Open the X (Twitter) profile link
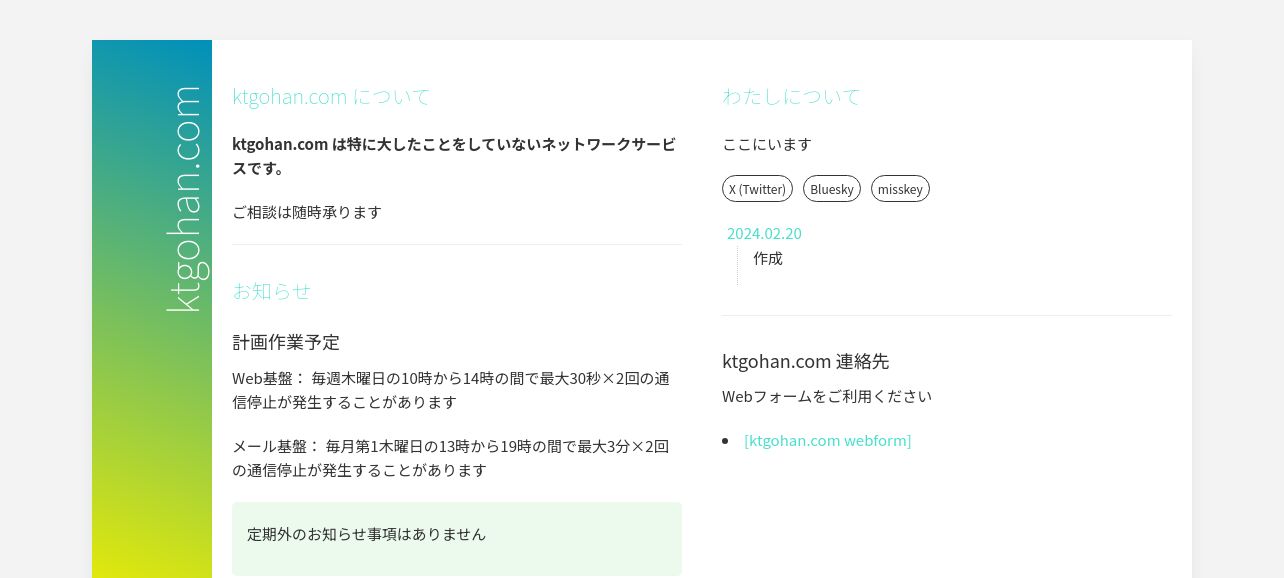 [757, 189]
